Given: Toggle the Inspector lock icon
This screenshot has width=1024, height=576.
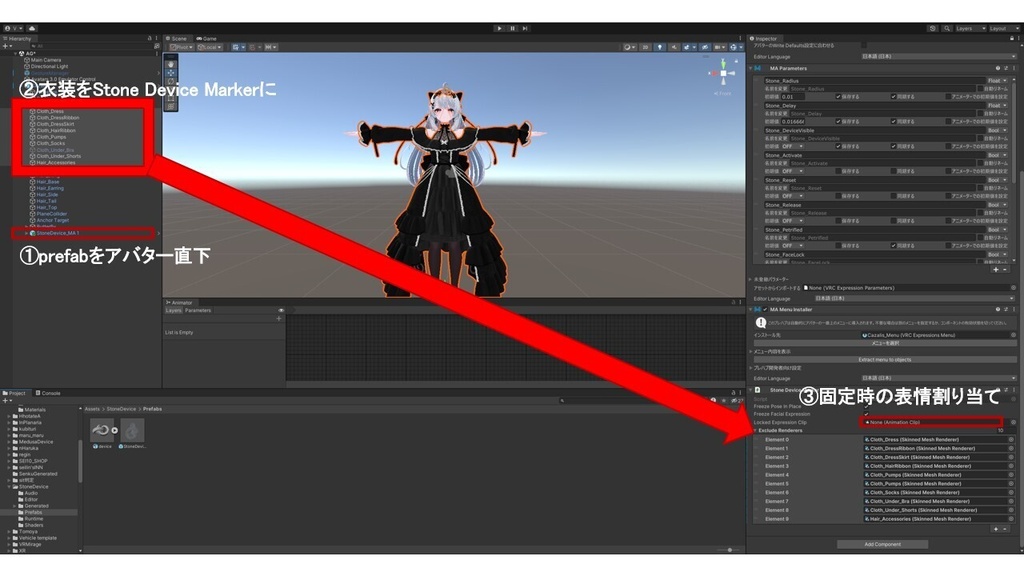Looking at the screenshot, I should [1012, 39].
